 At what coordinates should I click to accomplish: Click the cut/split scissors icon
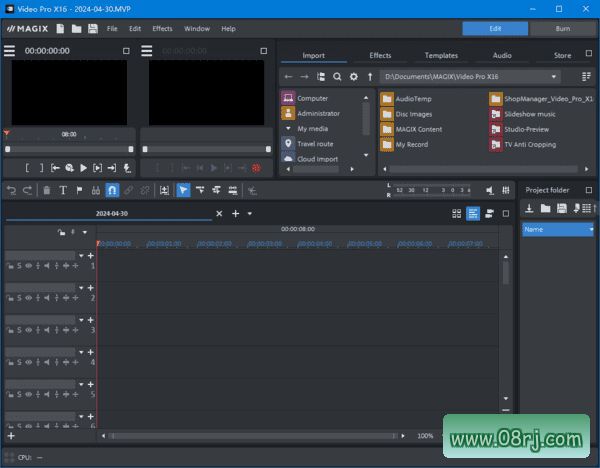click(252, 190)
